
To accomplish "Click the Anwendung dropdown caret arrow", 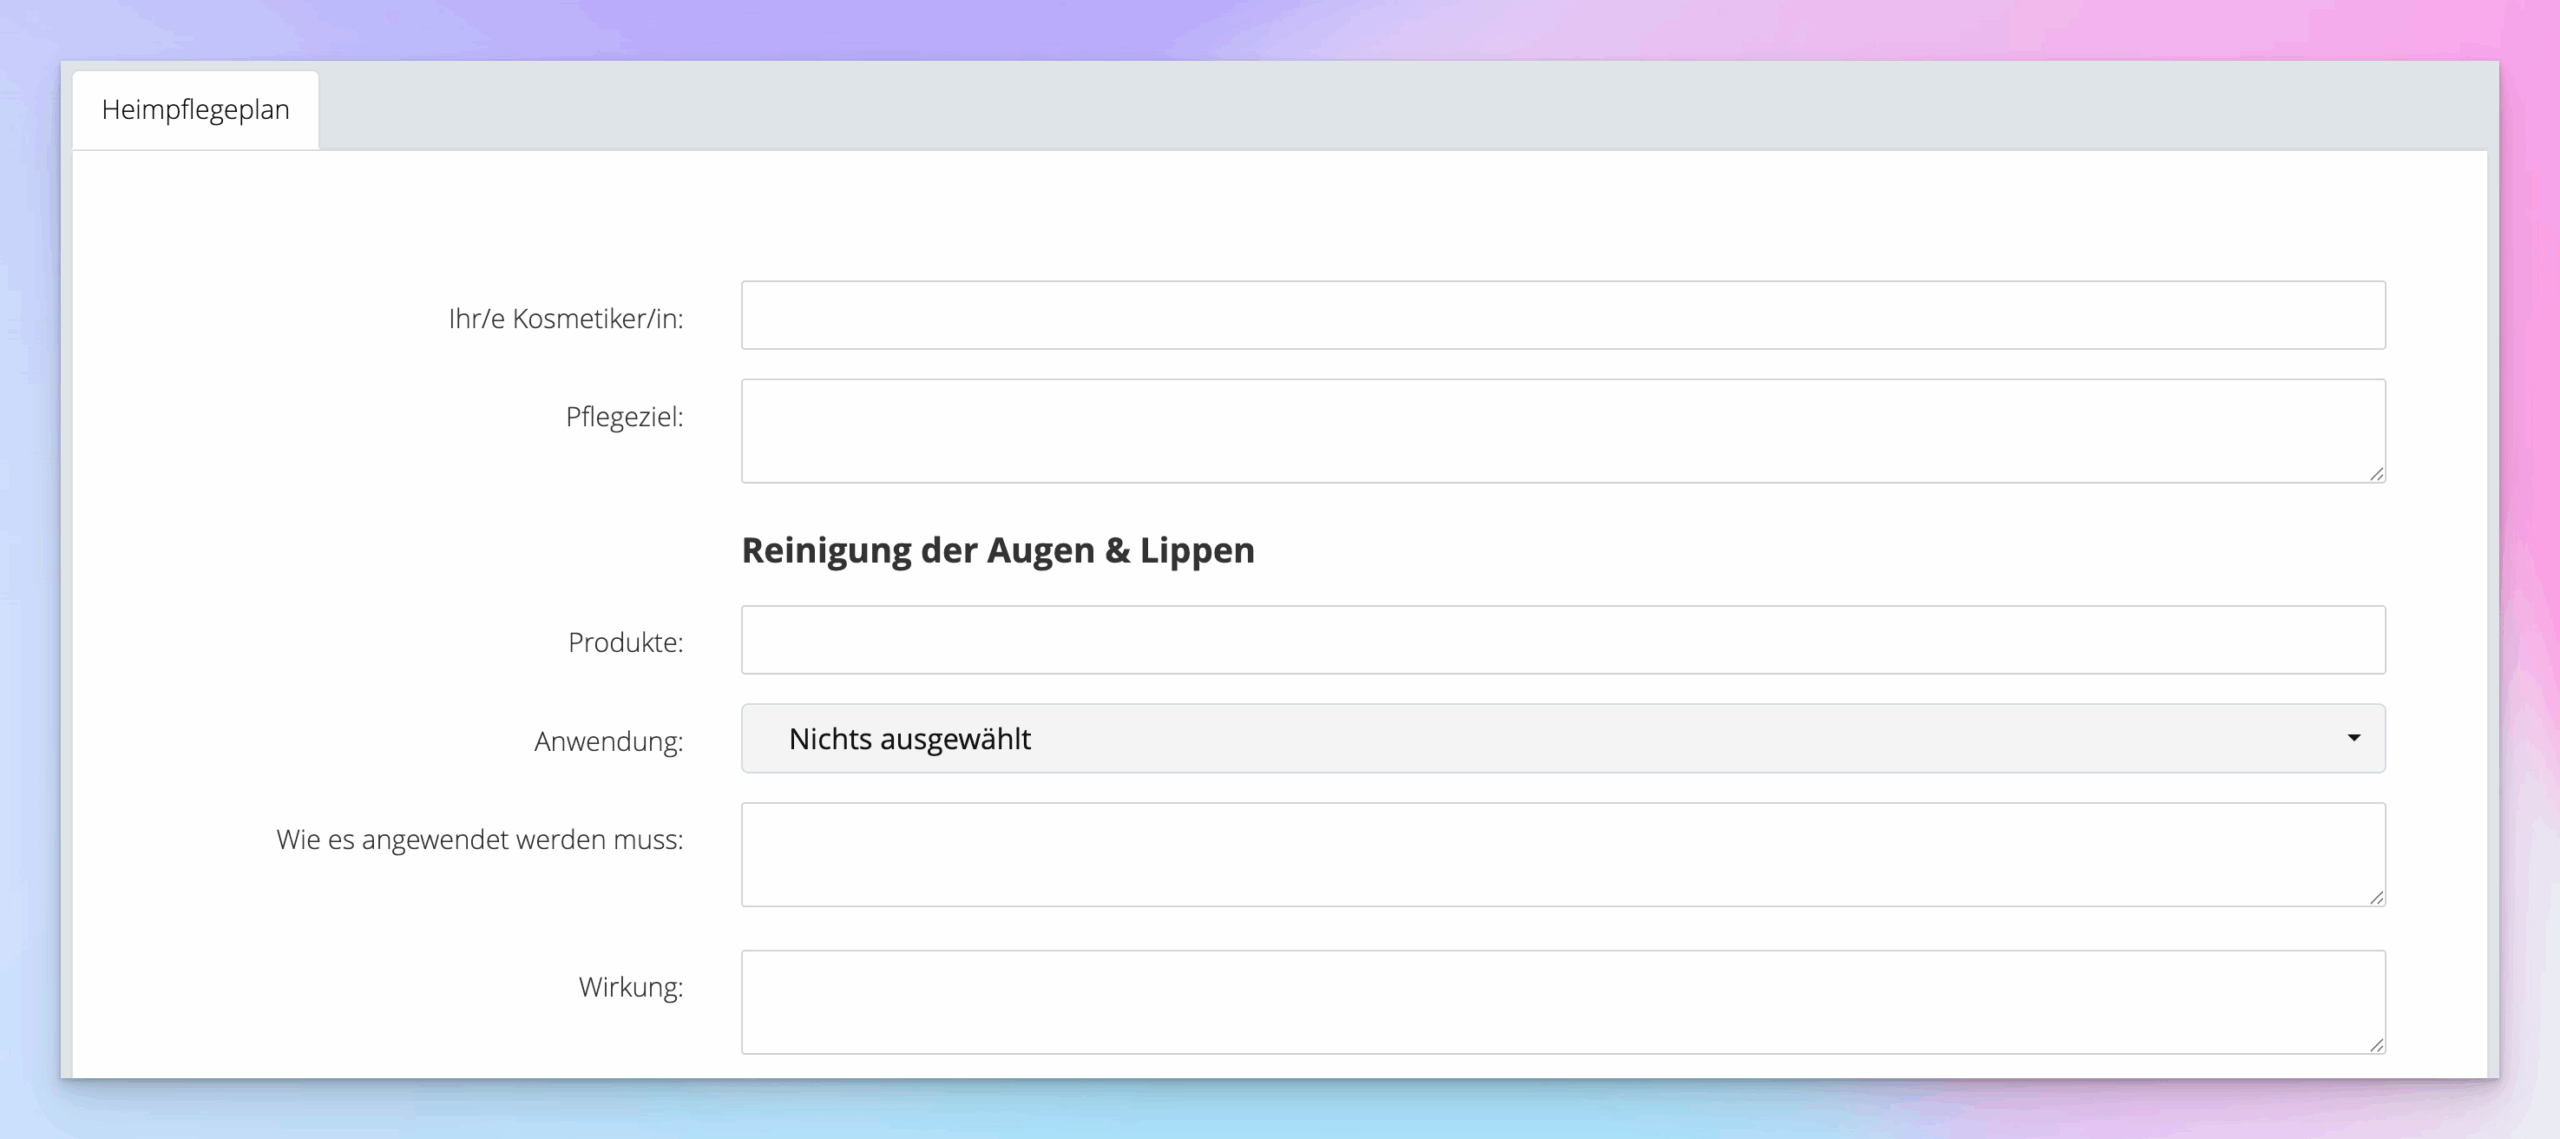I will pos(2353,738).
